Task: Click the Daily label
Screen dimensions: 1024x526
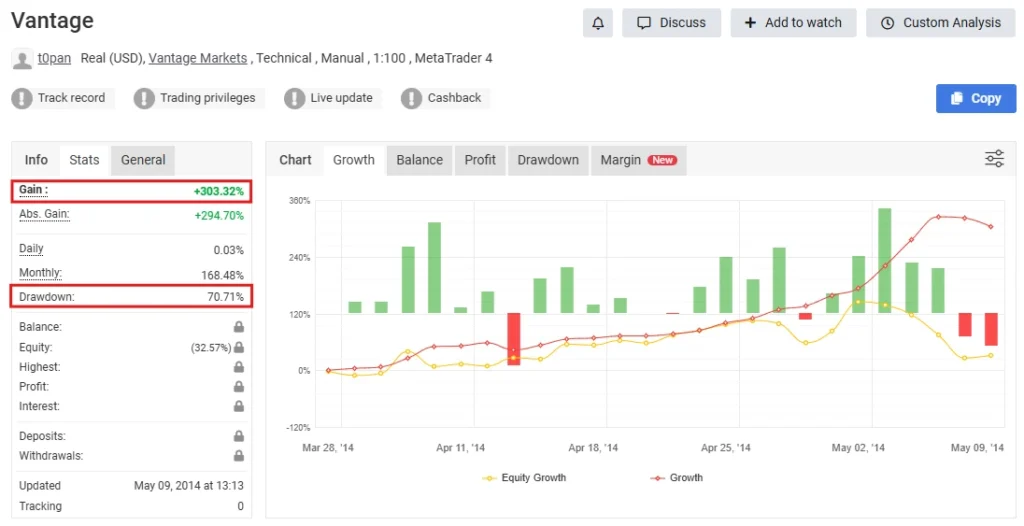Action: click(31, 249)
